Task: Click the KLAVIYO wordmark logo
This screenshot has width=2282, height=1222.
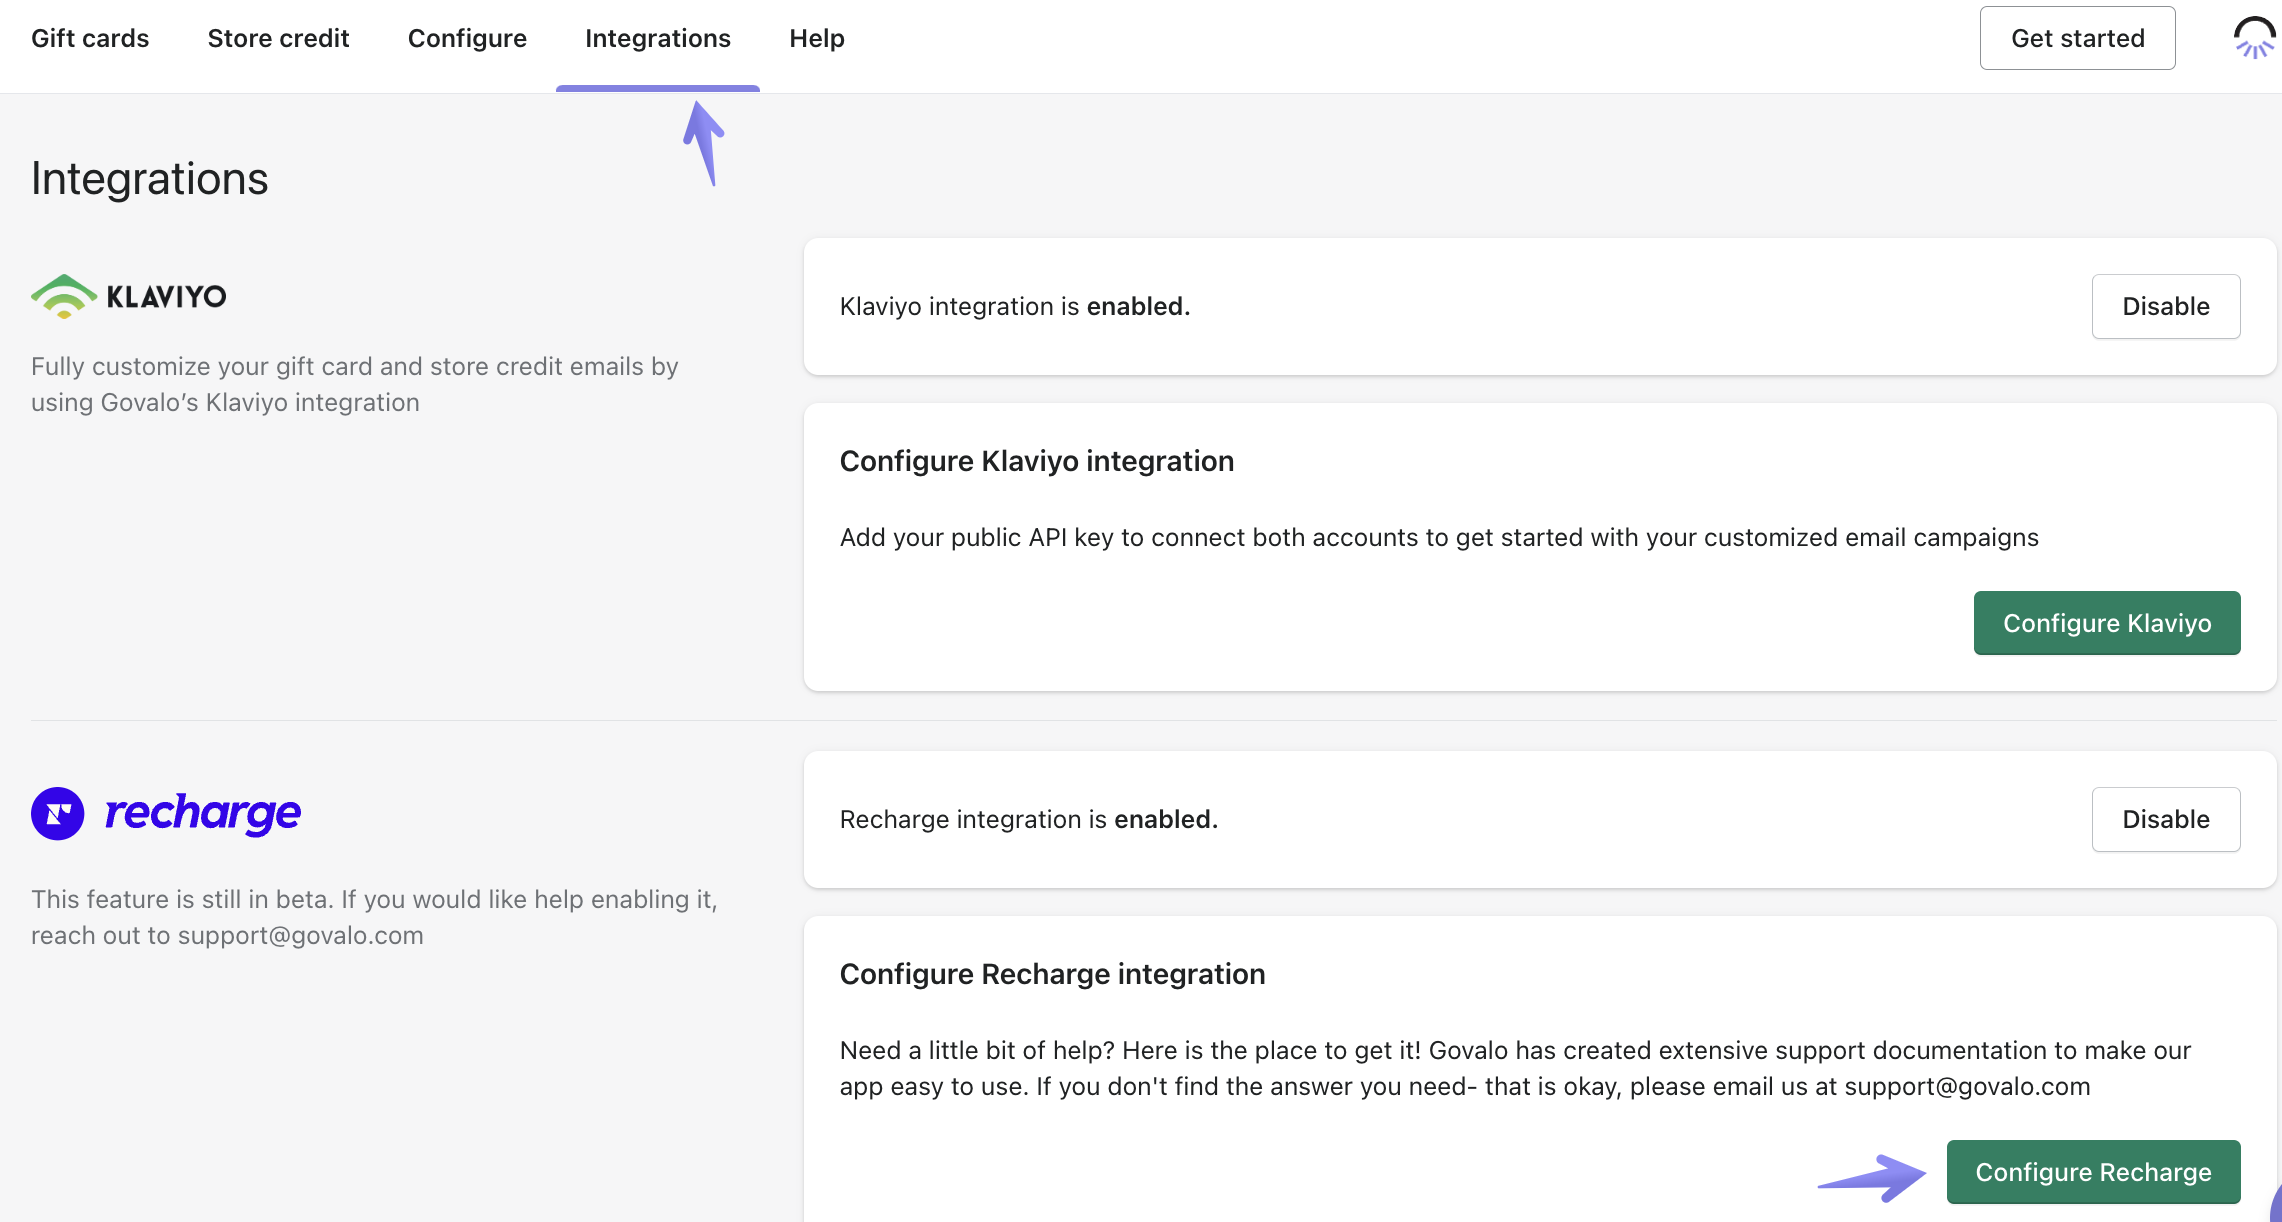Action: coord(166,297)
